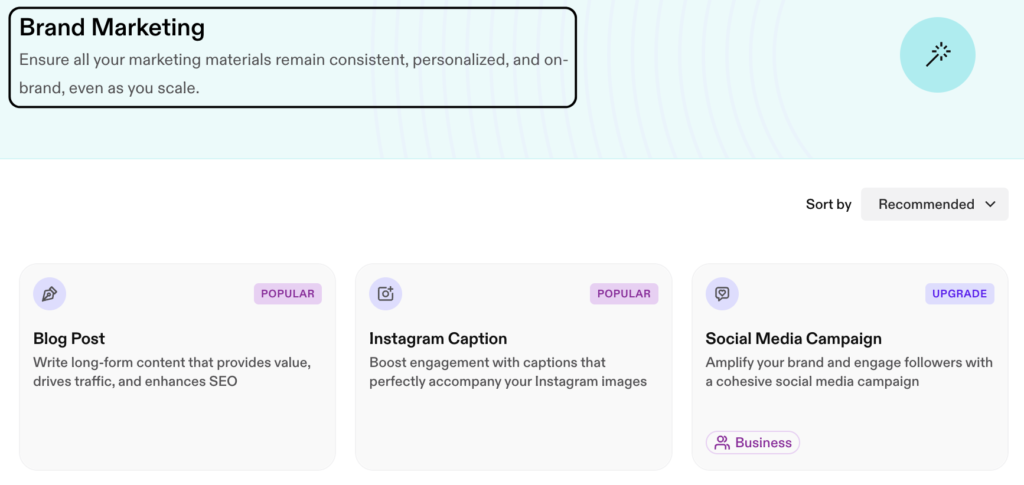Click the Sort by label
The image size is (1024, 485).
829,204
